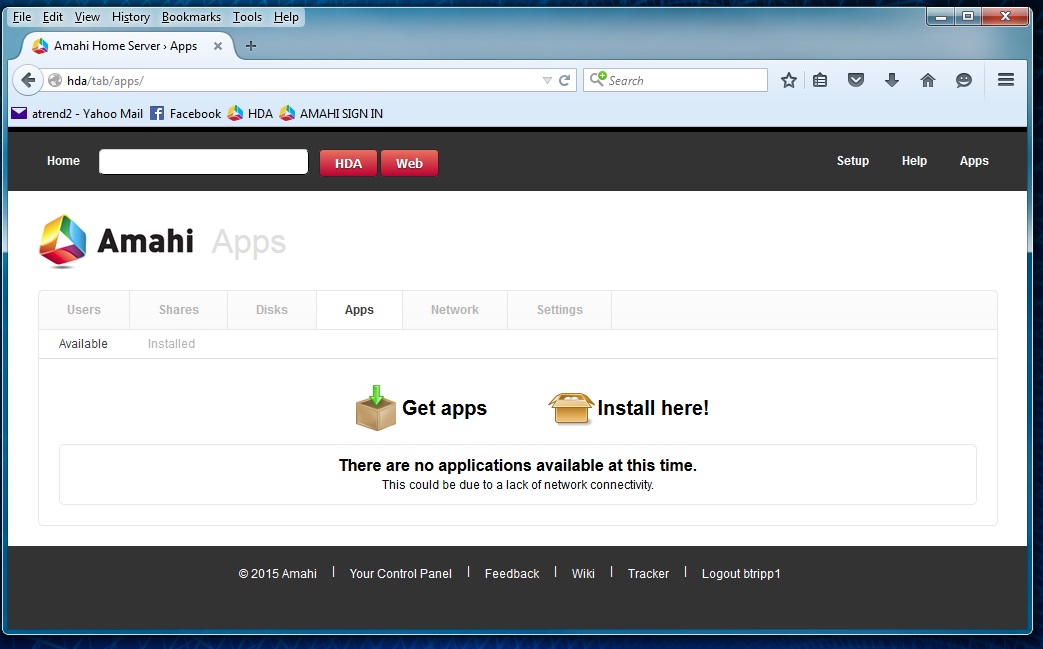Image resolution: width=1043 pixels, height=649 pixels.
Task: Open the HDA bookmark
Action: point(250,114)
